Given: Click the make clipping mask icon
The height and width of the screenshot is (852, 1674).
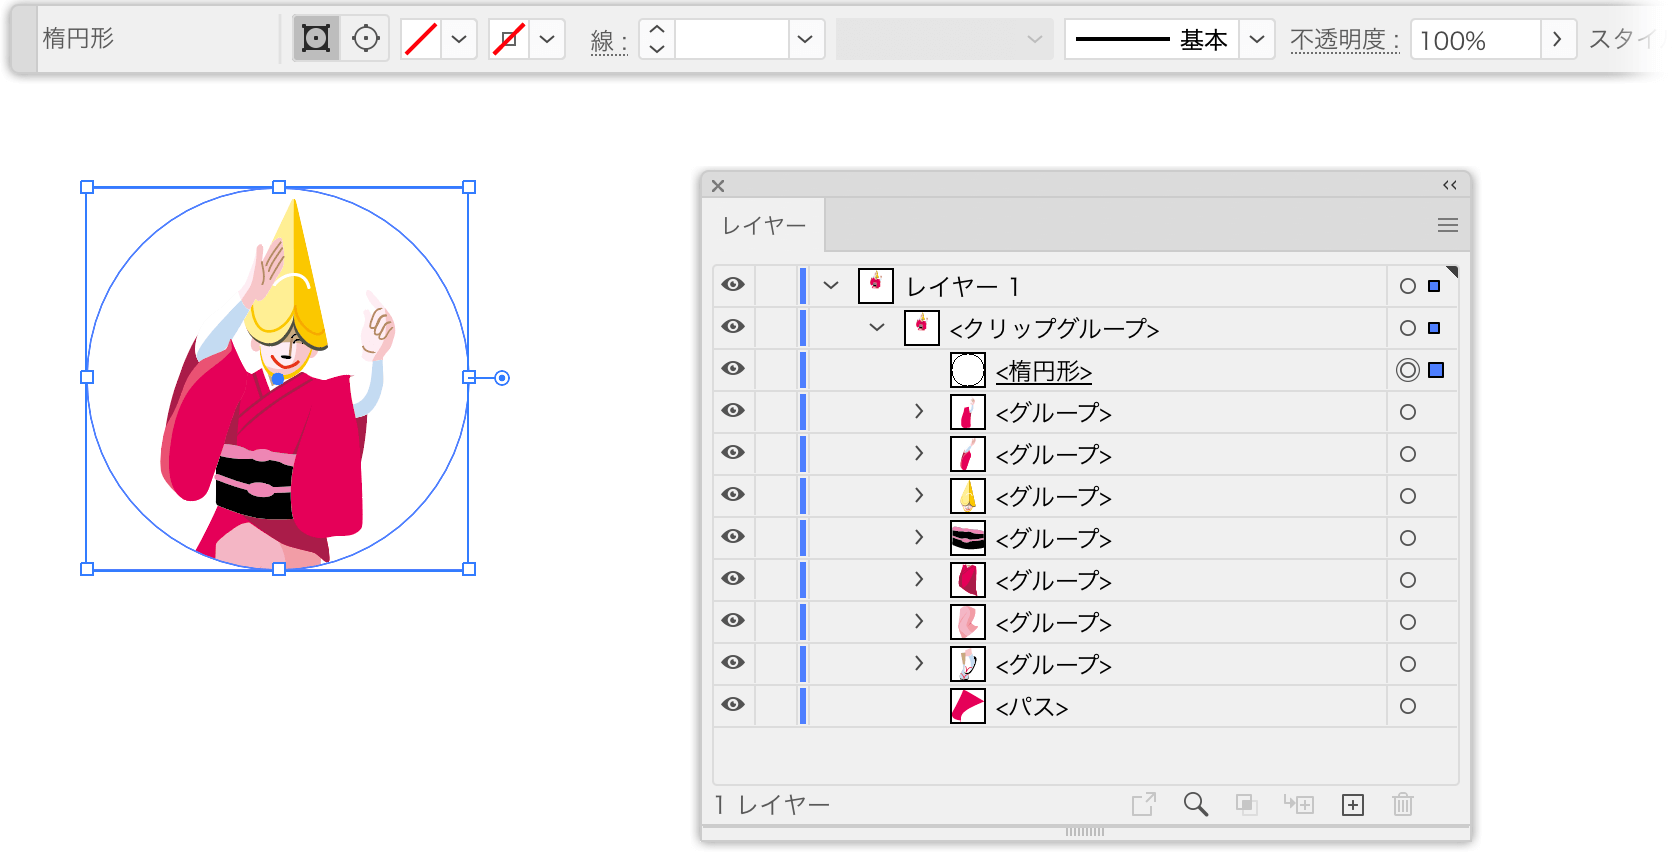Looking at the screenshot, I should click(x=1246, y=804).
